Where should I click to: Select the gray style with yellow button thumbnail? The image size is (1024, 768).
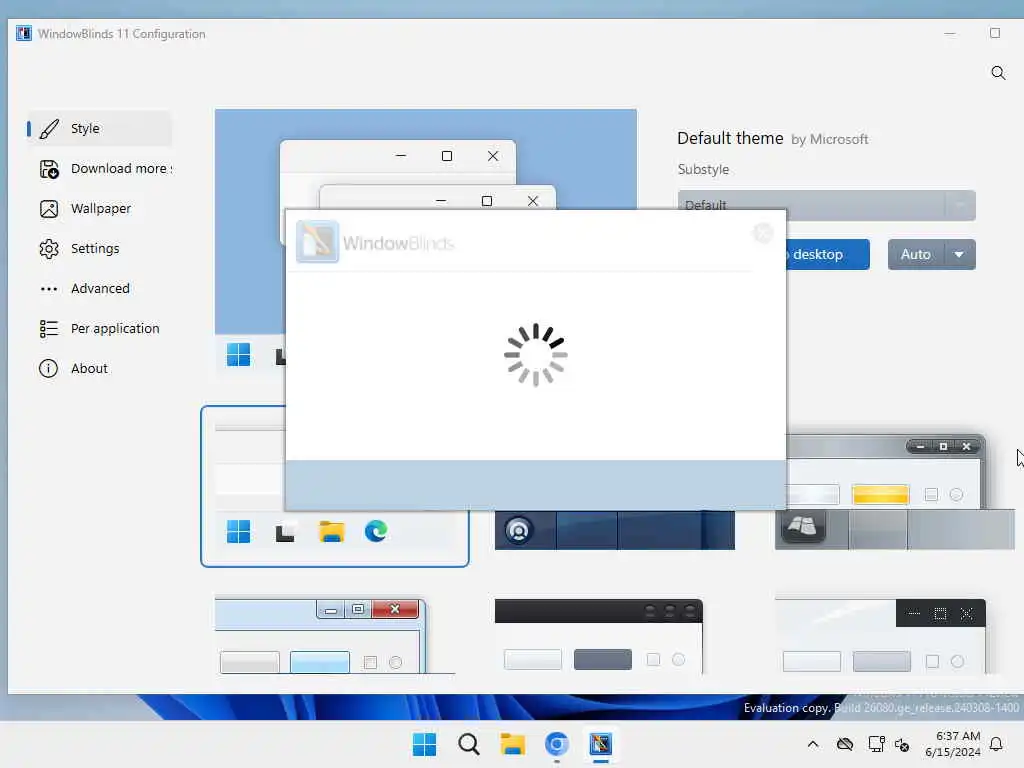point(895,492)
